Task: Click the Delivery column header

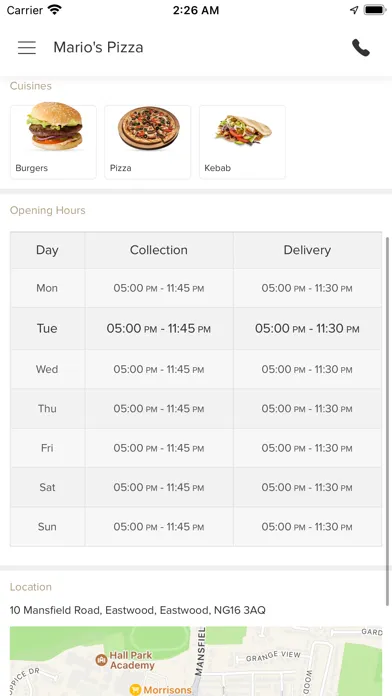Action: pos(307,250)
